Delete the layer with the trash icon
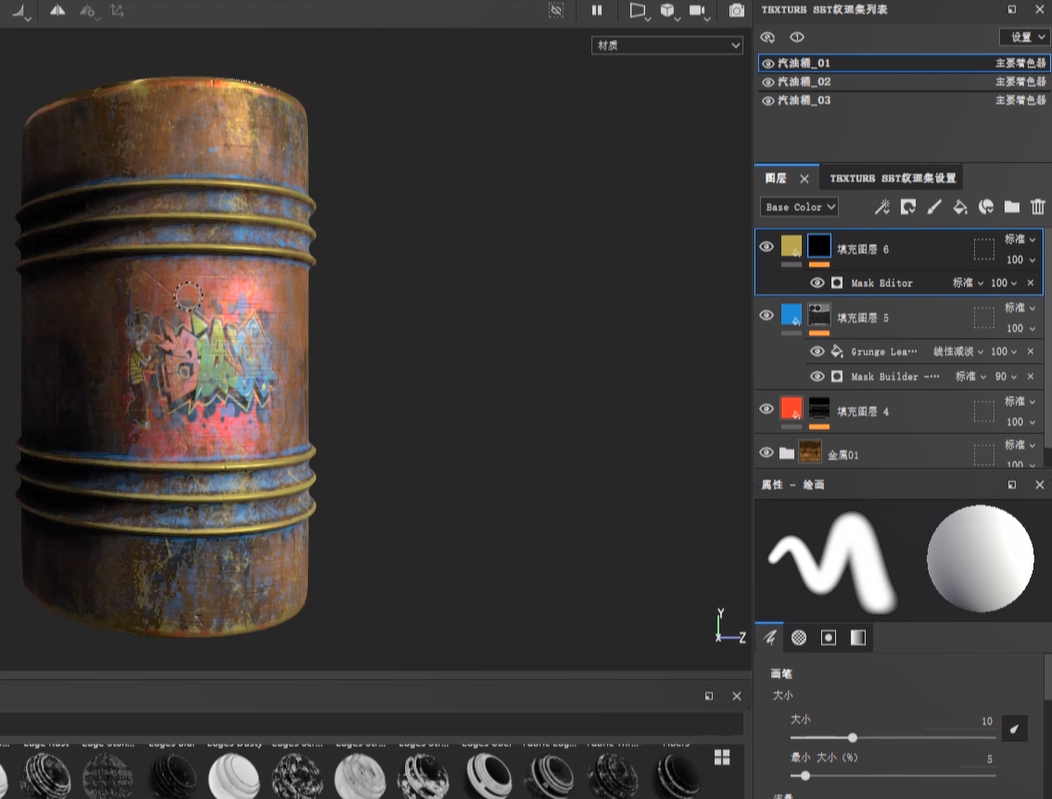This screenshot has height=799, width=1052. [1038, 207]
